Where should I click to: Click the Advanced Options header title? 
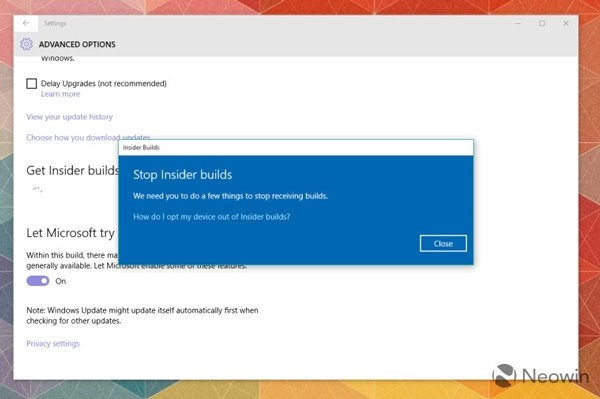click(77, 44)
